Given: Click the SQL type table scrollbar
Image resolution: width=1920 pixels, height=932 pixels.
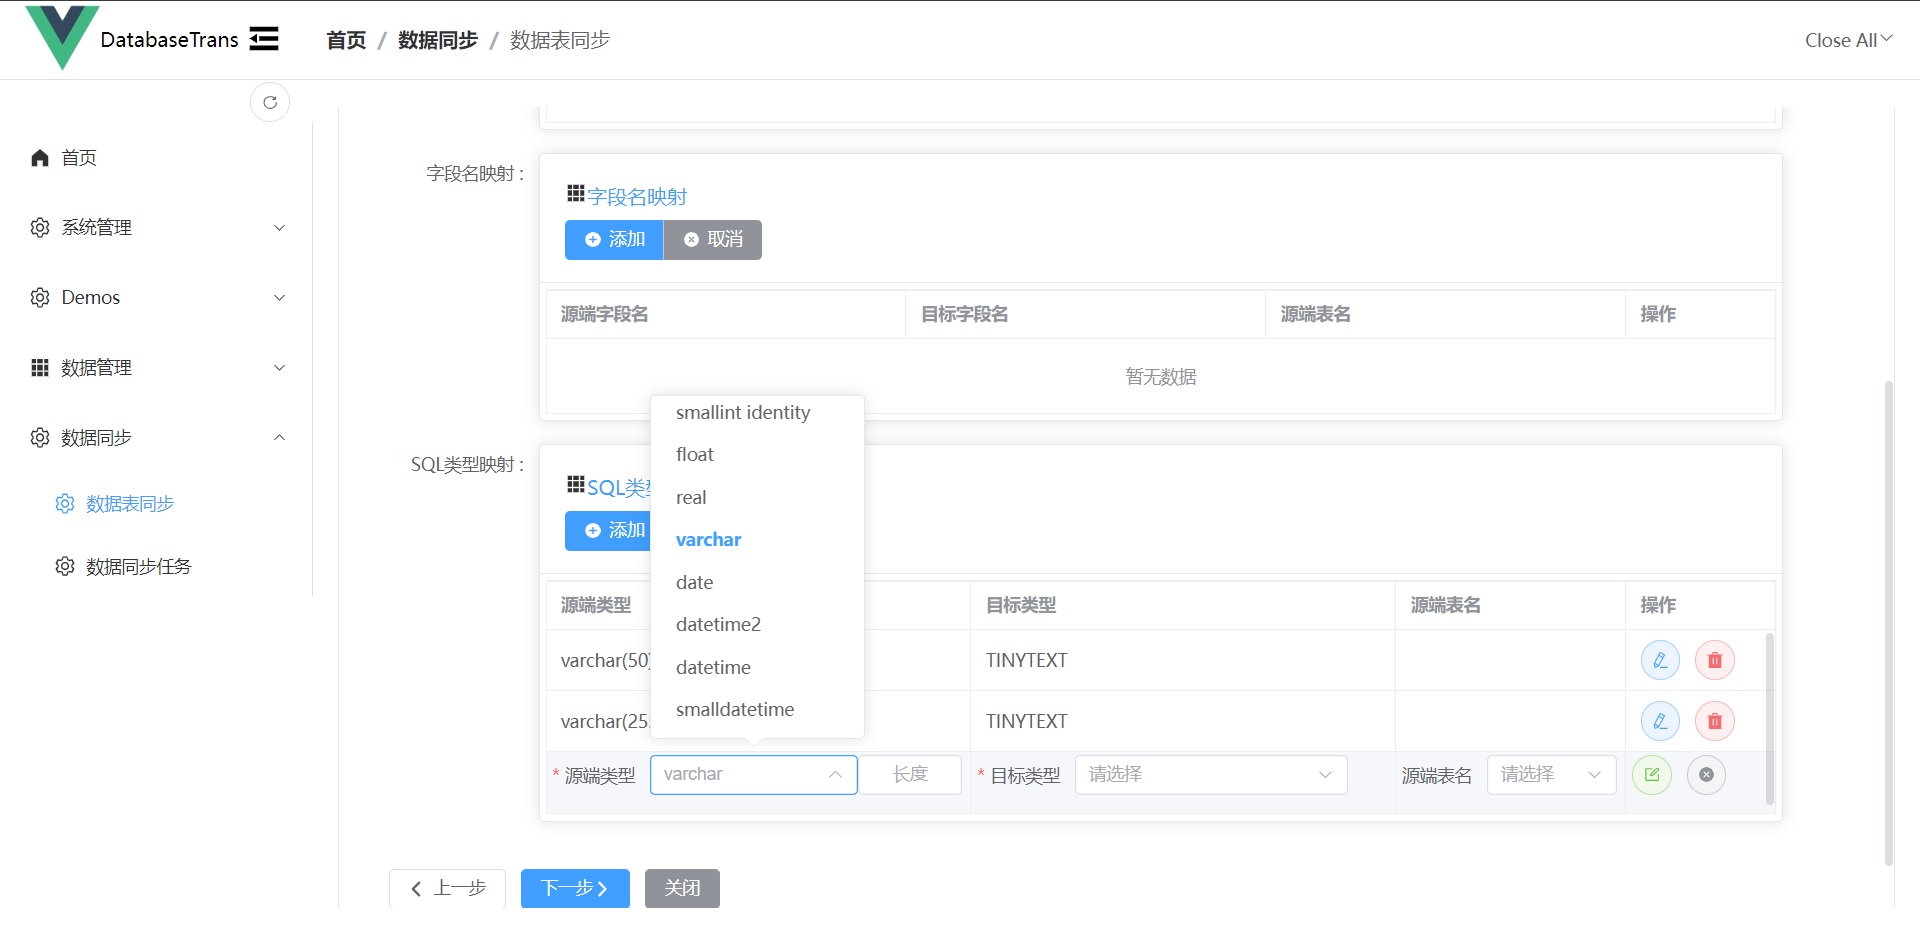Looking at the screenshot, I should pos(1770,718).
